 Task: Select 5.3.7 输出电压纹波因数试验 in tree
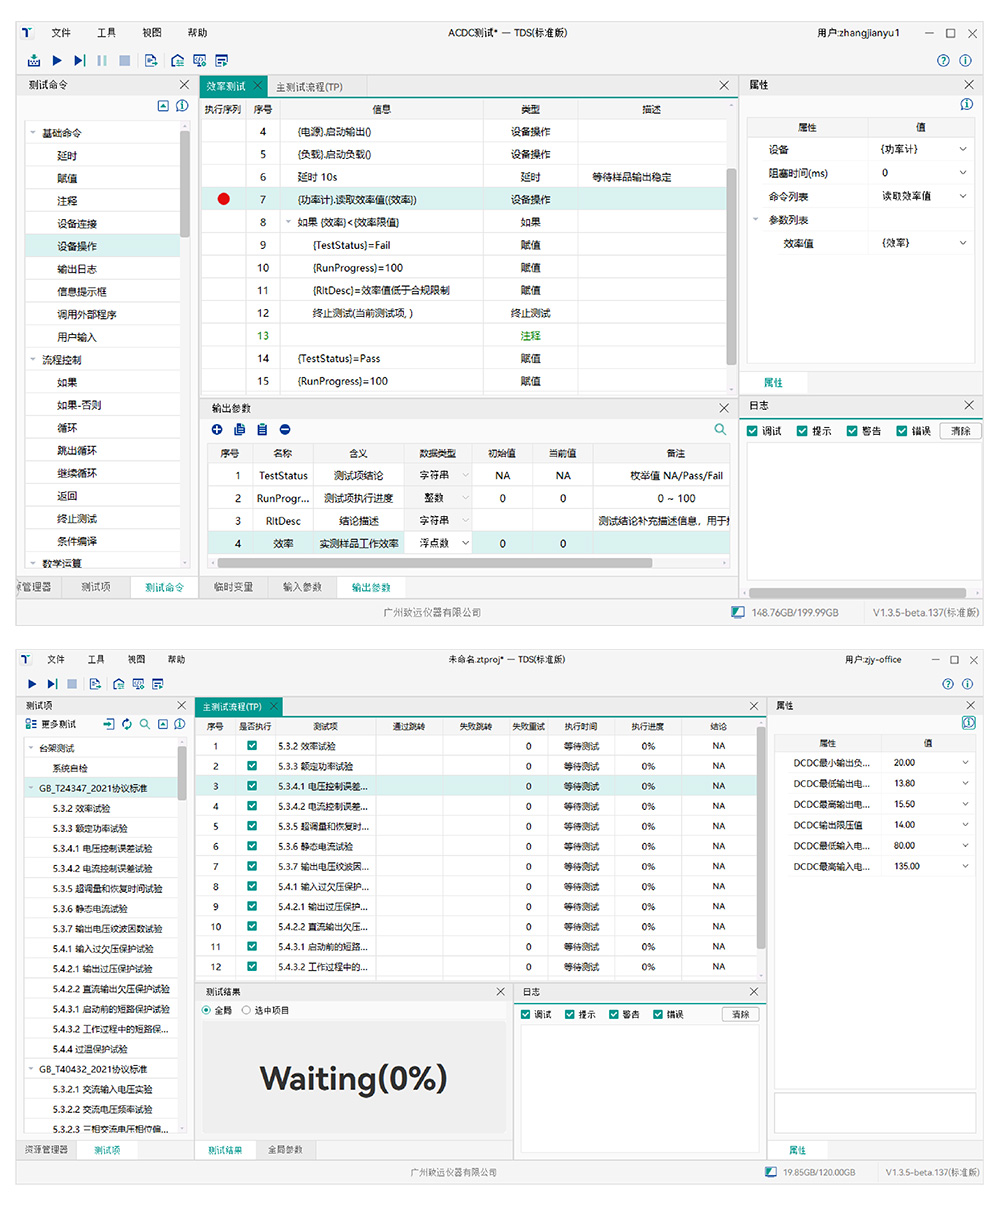108,928
